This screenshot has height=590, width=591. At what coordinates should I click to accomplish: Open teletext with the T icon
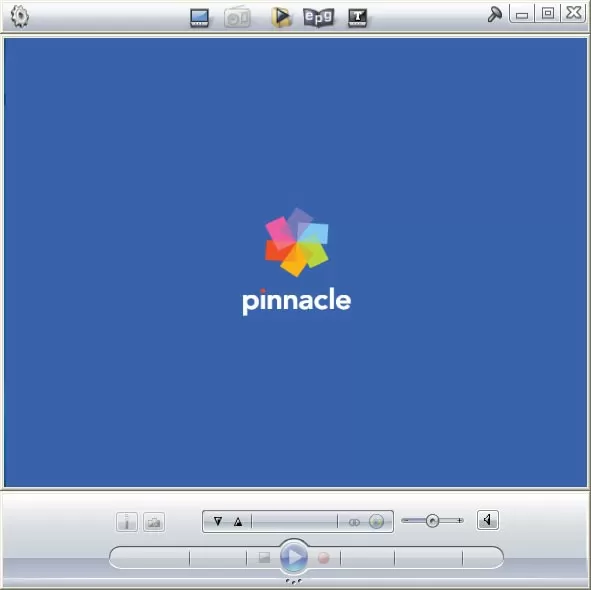[357, 18]
